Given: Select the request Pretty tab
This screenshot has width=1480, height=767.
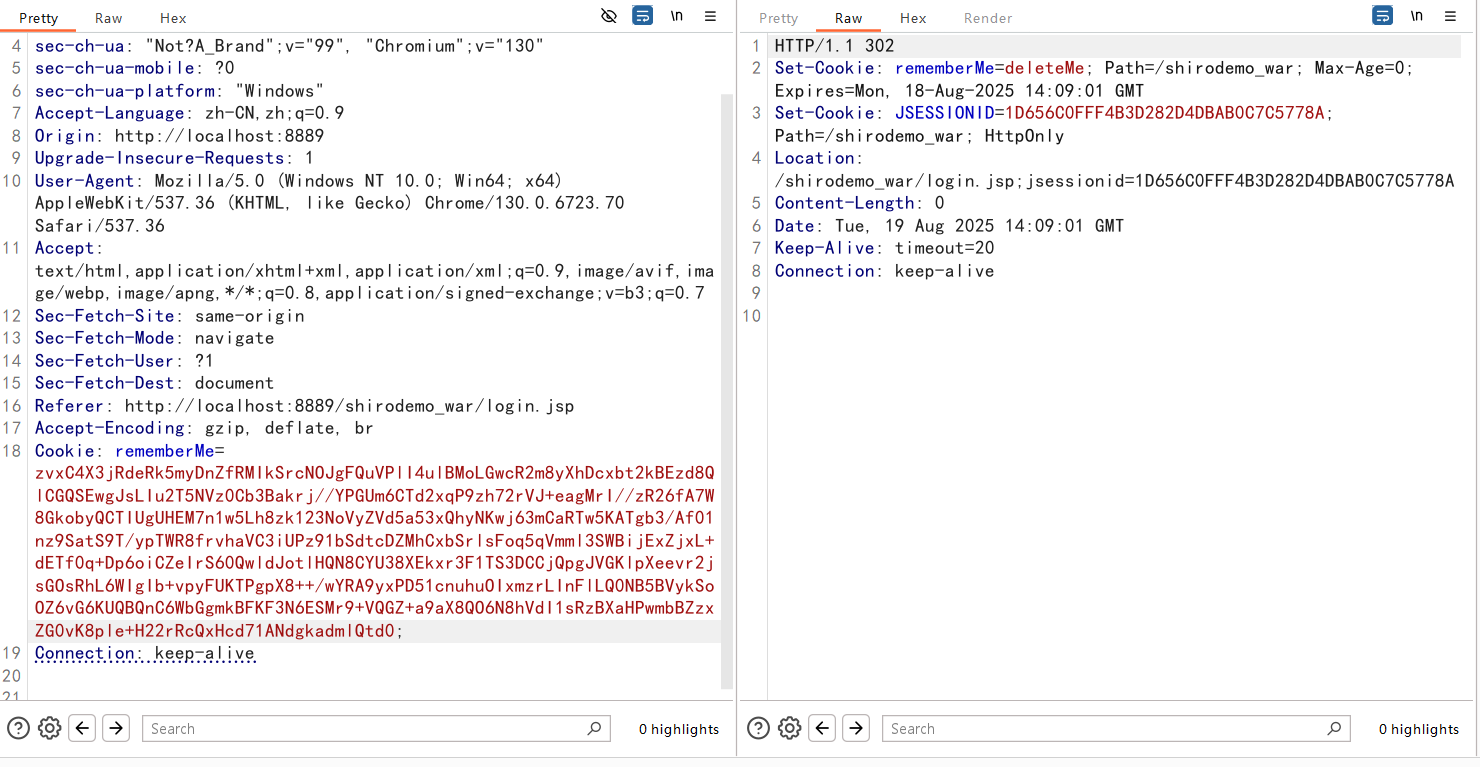Looking at the screenshot, I should point(39,18).
